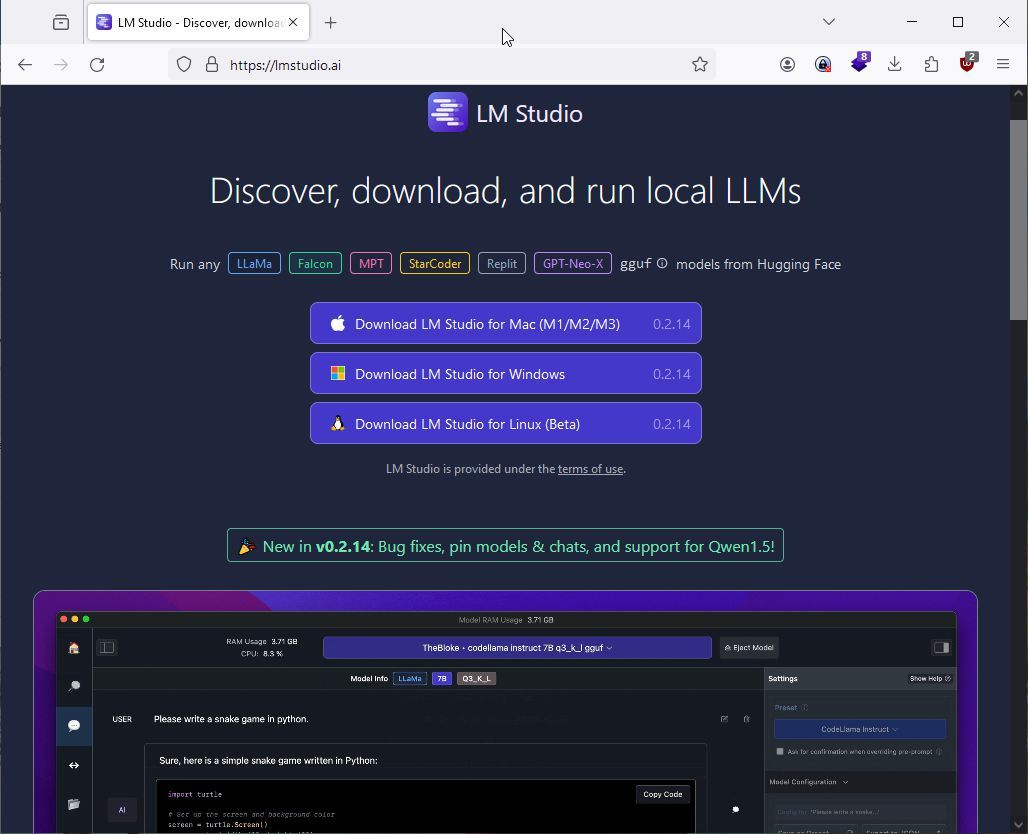Click the Copy Code button
The image size is (1028, 834).
[662, 794]
